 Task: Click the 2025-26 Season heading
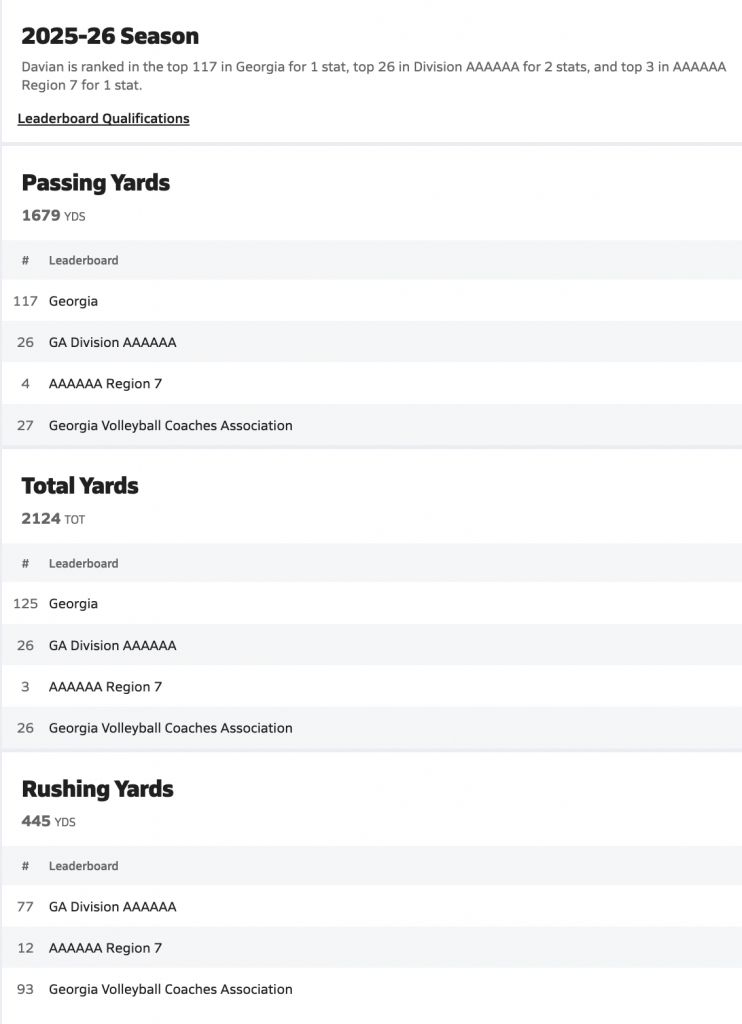(110, 37)
